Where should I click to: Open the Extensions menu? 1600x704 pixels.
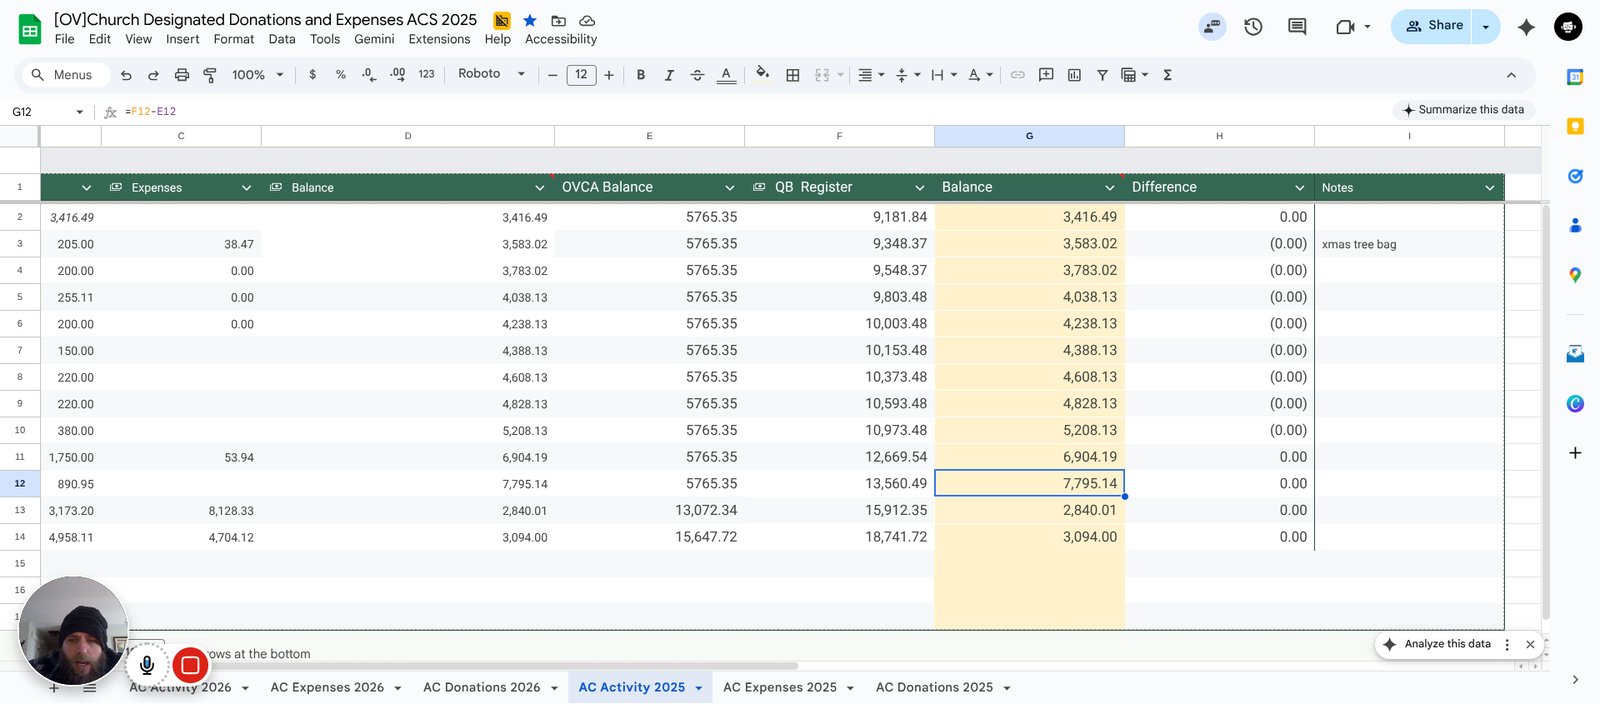[x=439, y=39]
